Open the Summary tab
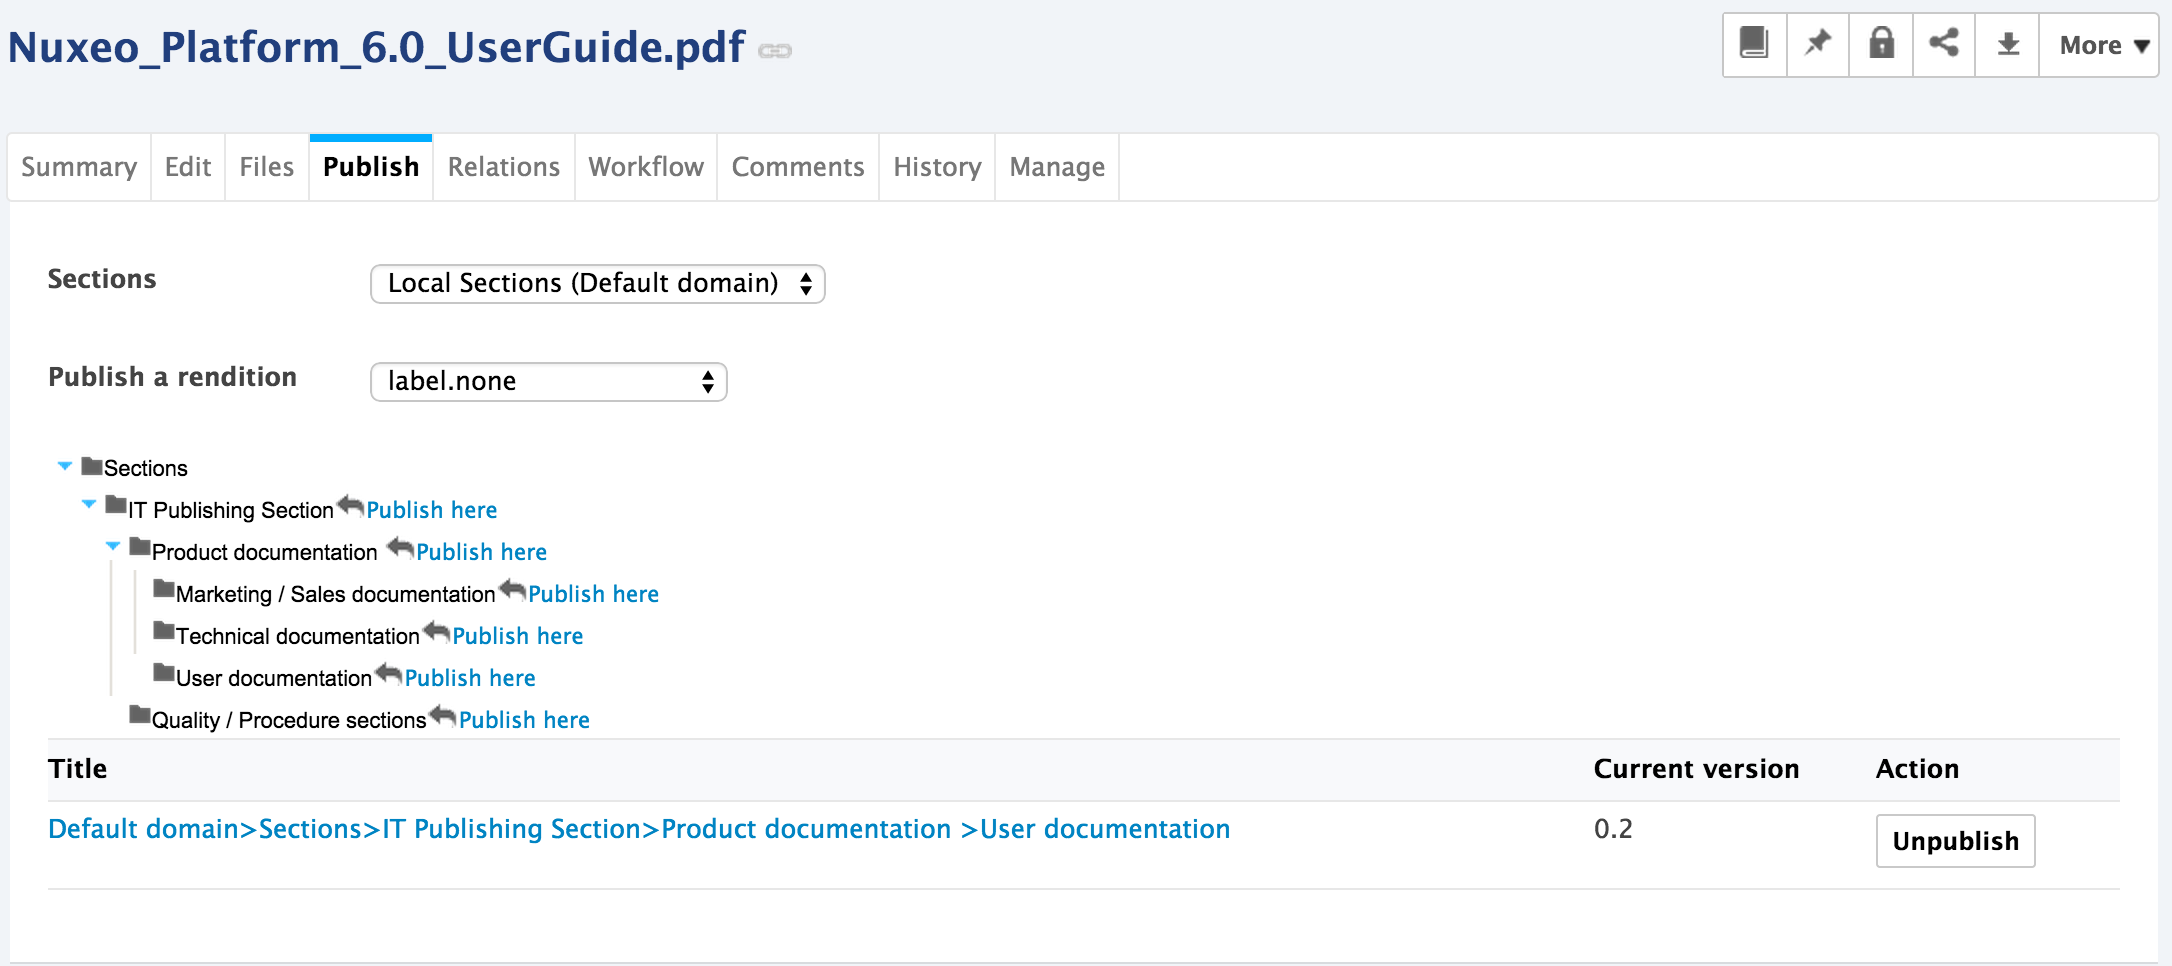 point(79,167)
